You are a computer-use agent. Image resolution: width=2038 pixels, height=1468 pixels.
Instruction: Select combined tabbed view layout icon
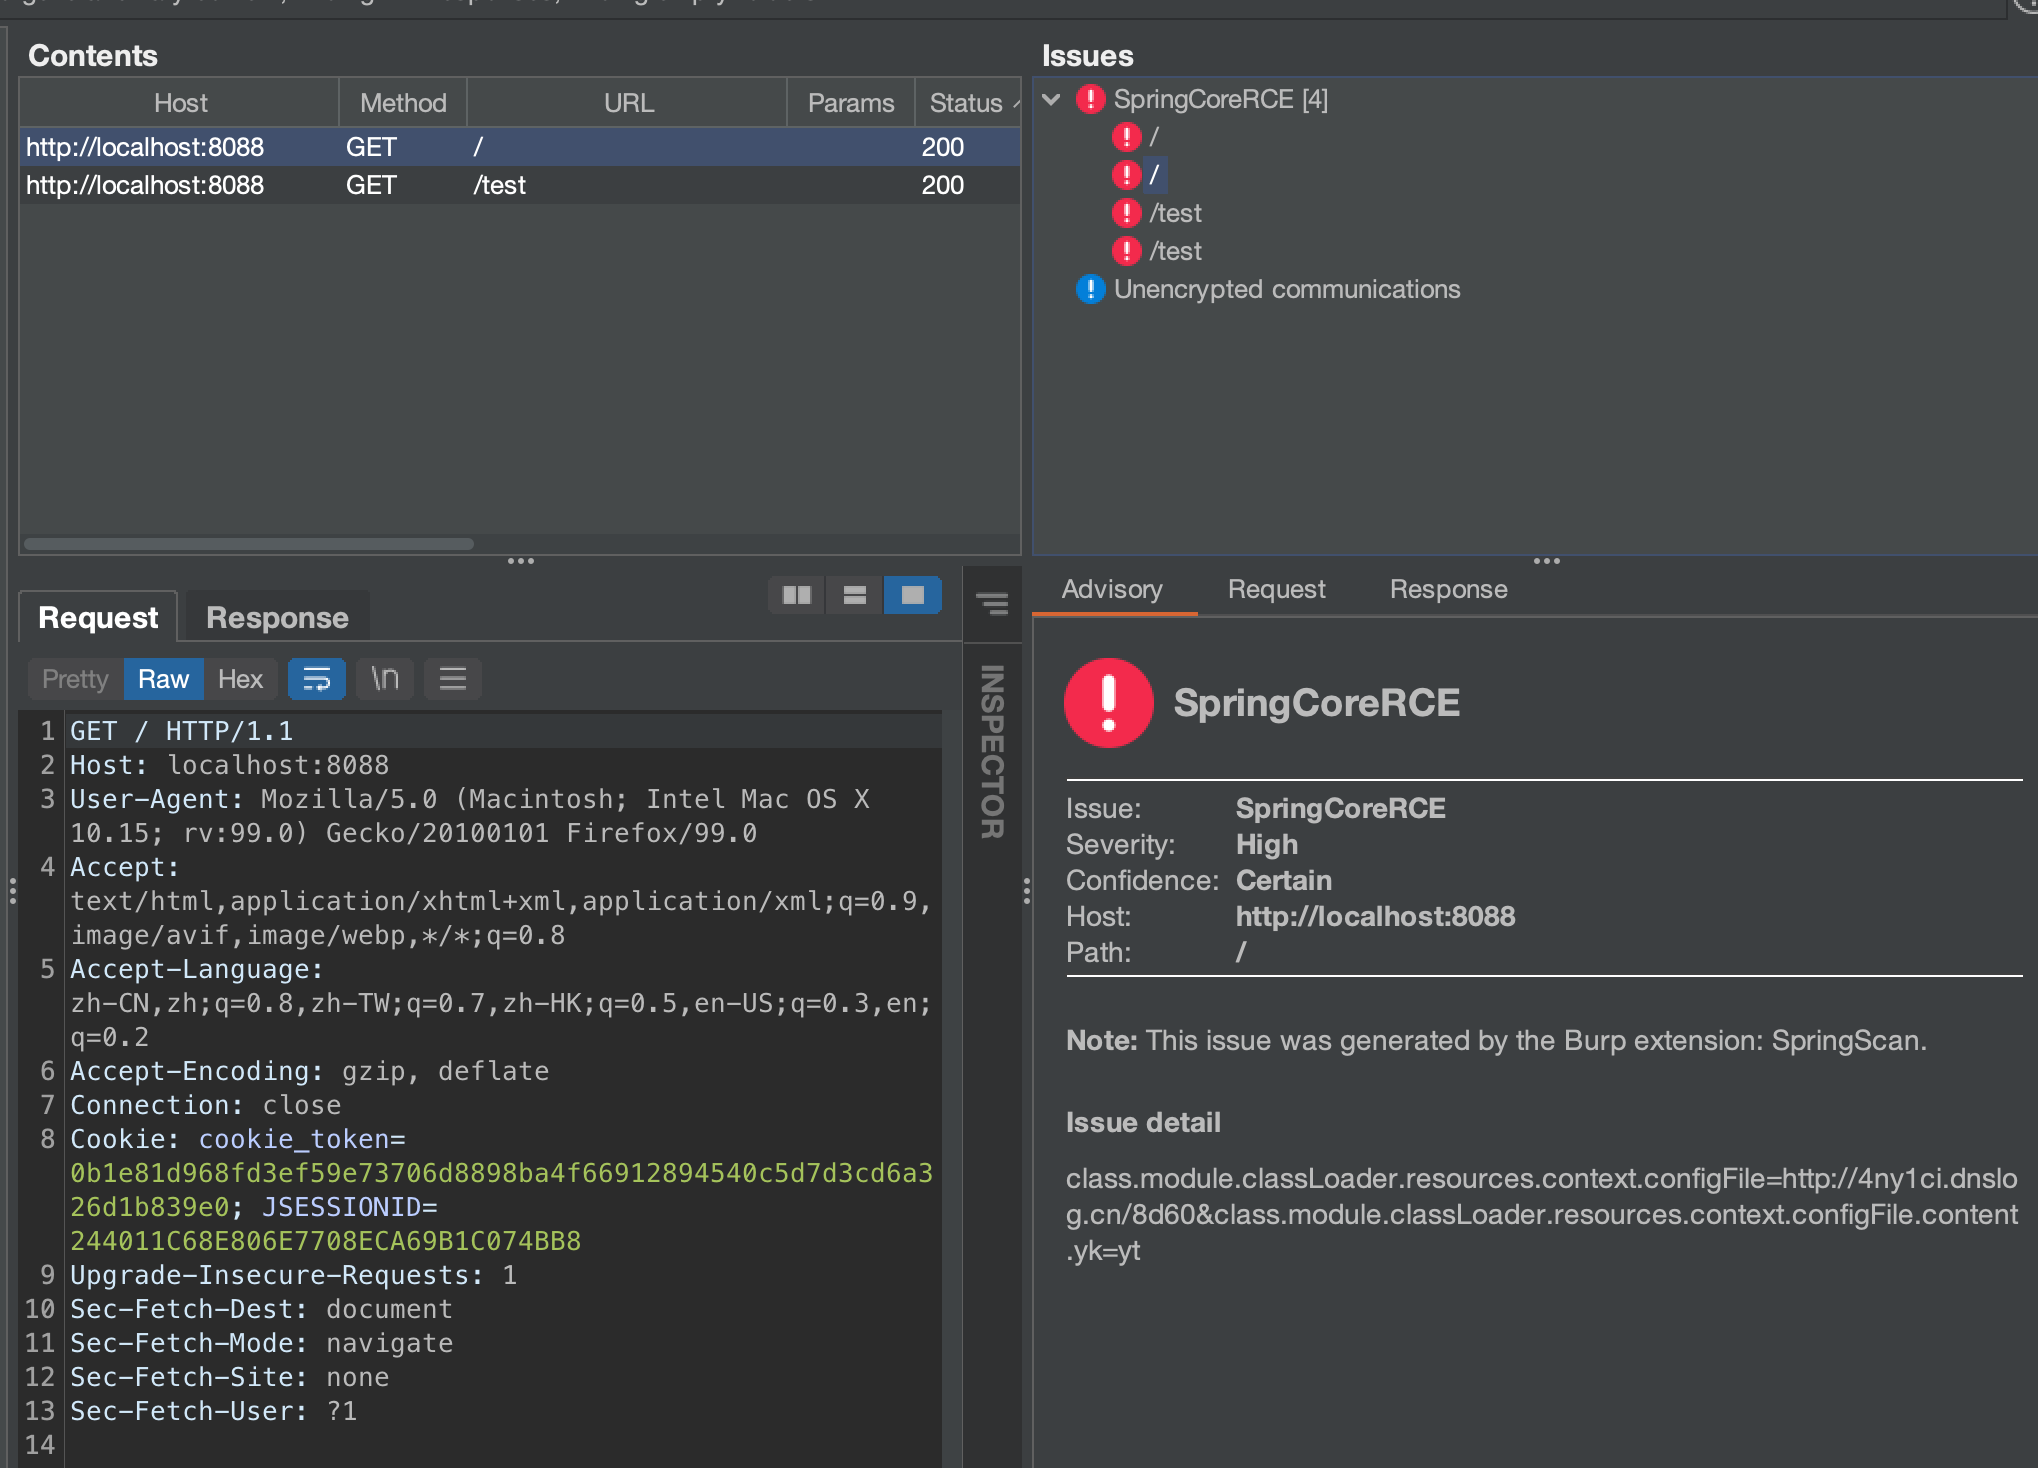(x=912, y=596)
